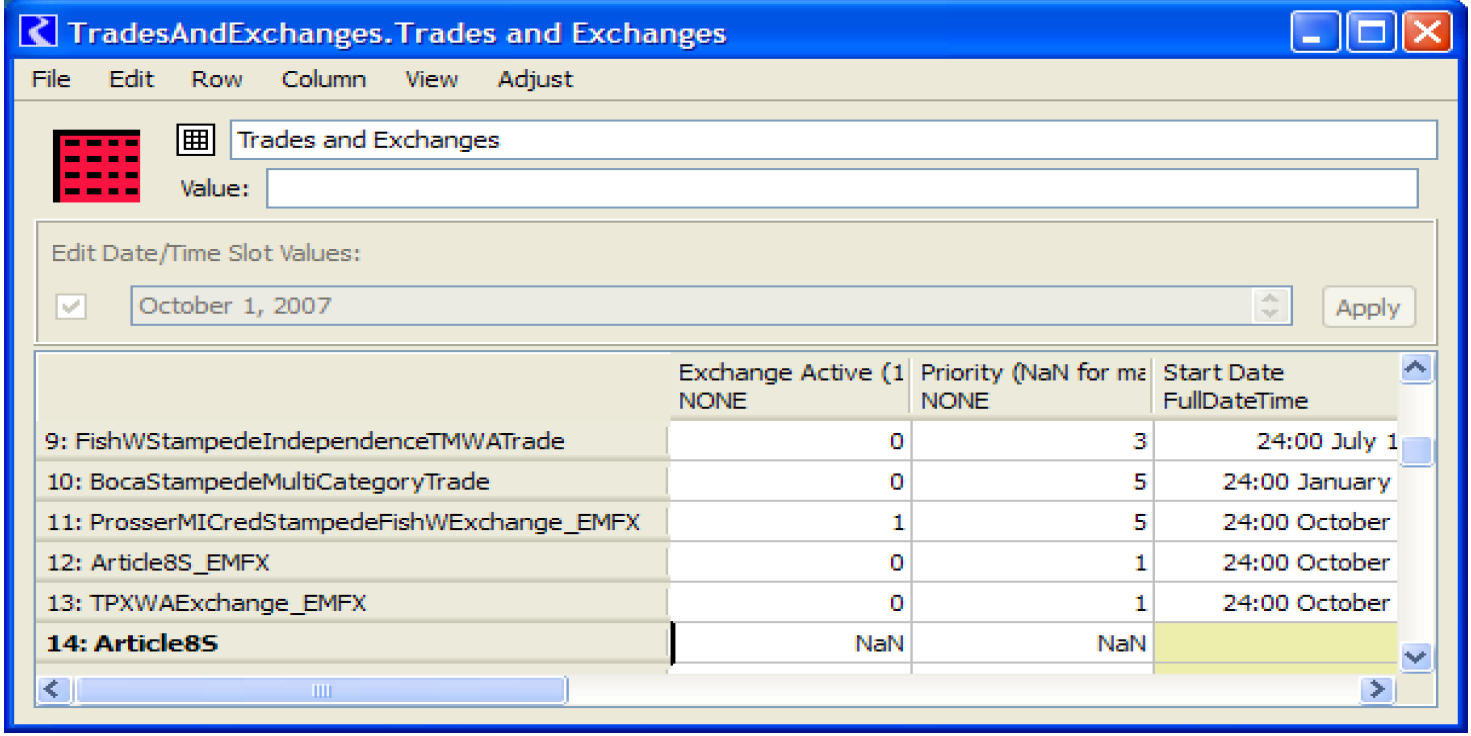Open the Row menu
The image size is (1471, 736).
click(217, 79)
